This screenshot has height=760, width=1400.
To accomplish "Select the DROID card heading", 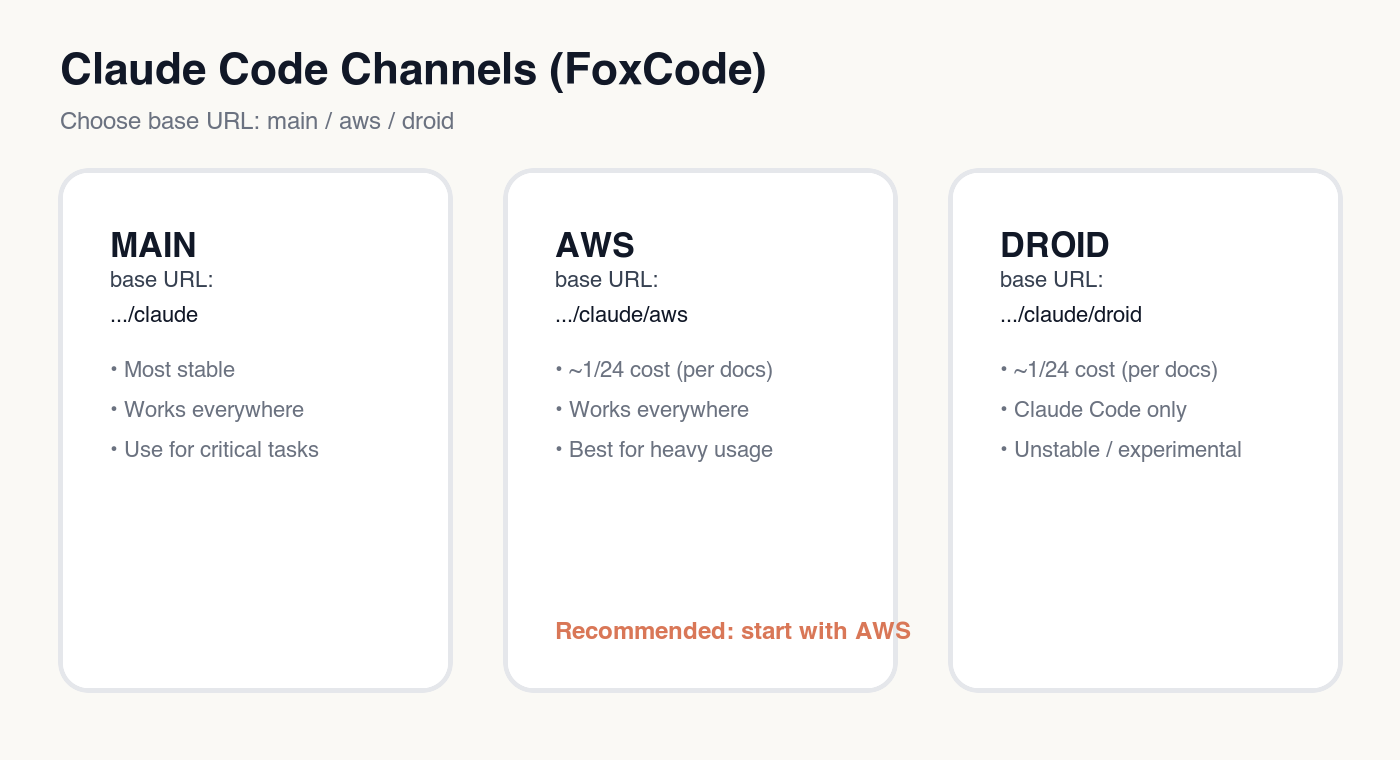I will (1054, 245).
